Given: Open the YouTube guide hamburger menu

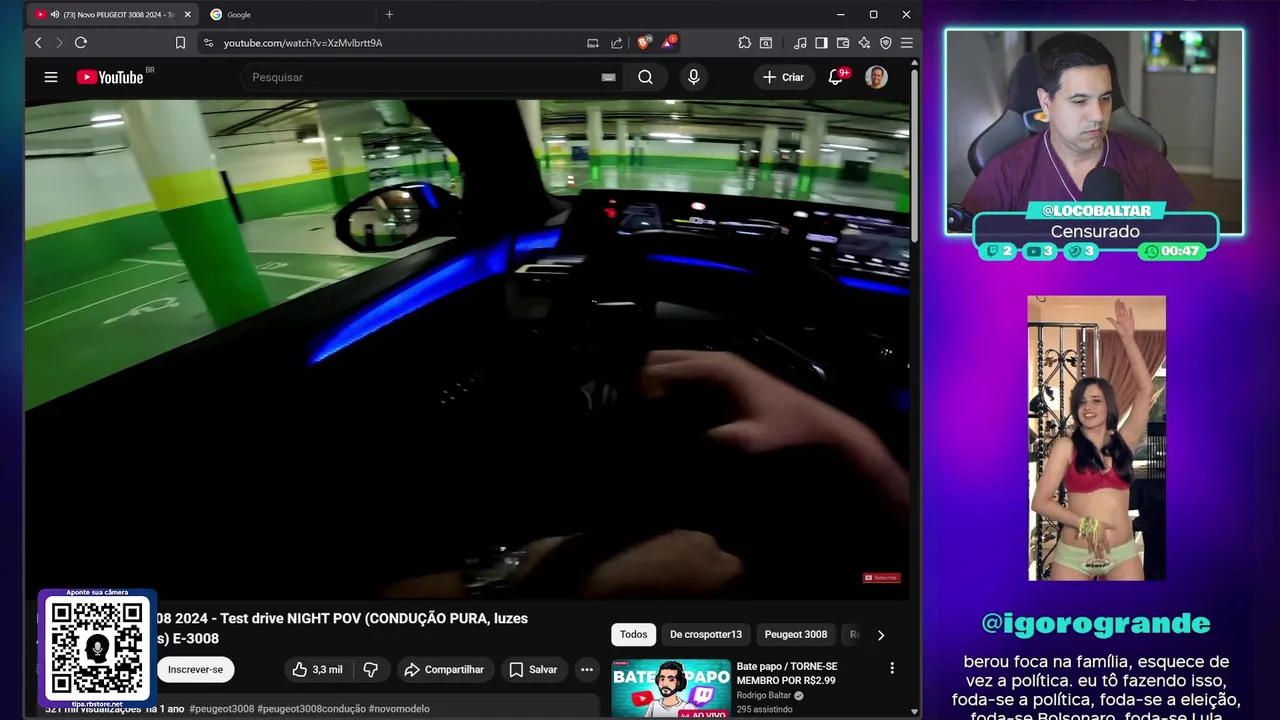Looking at the screenshot, I should [x=51, y=77].
